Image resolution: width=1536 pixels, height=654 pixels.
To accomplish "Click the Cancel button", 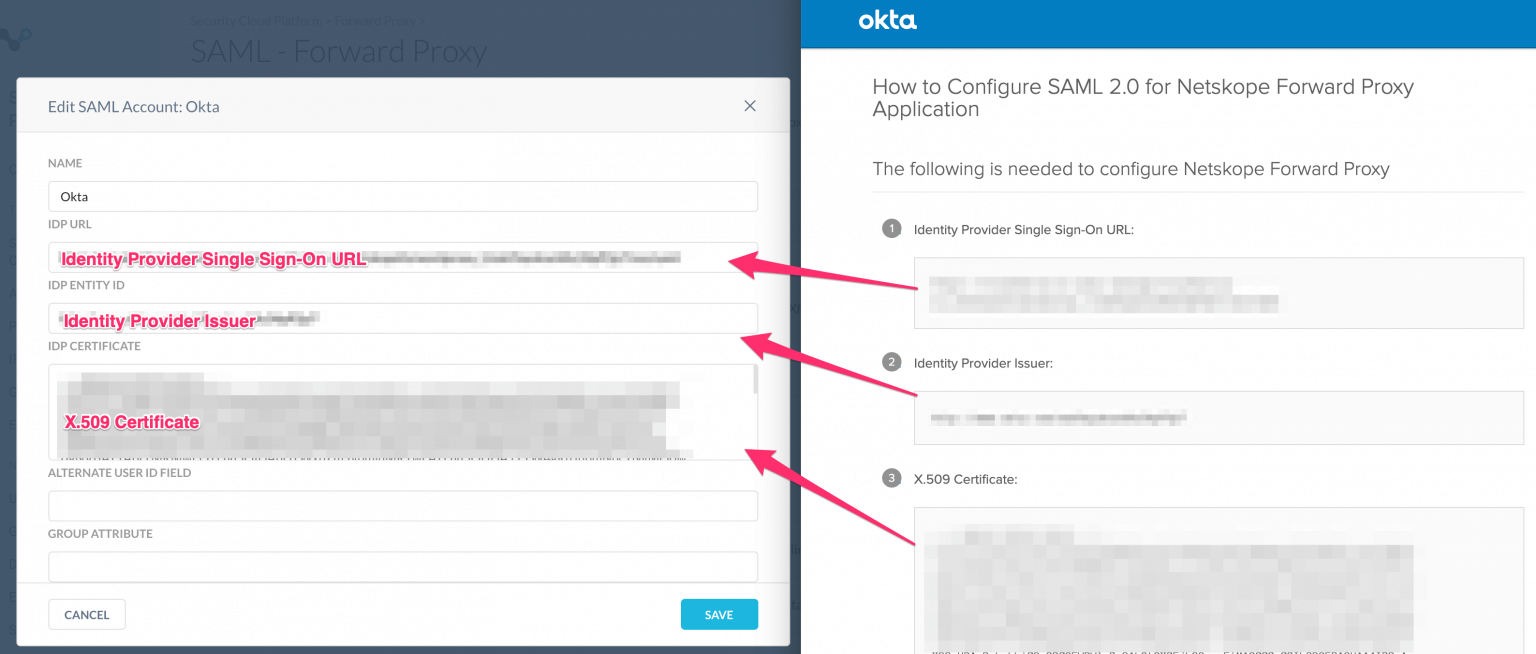I will [87, 614].
